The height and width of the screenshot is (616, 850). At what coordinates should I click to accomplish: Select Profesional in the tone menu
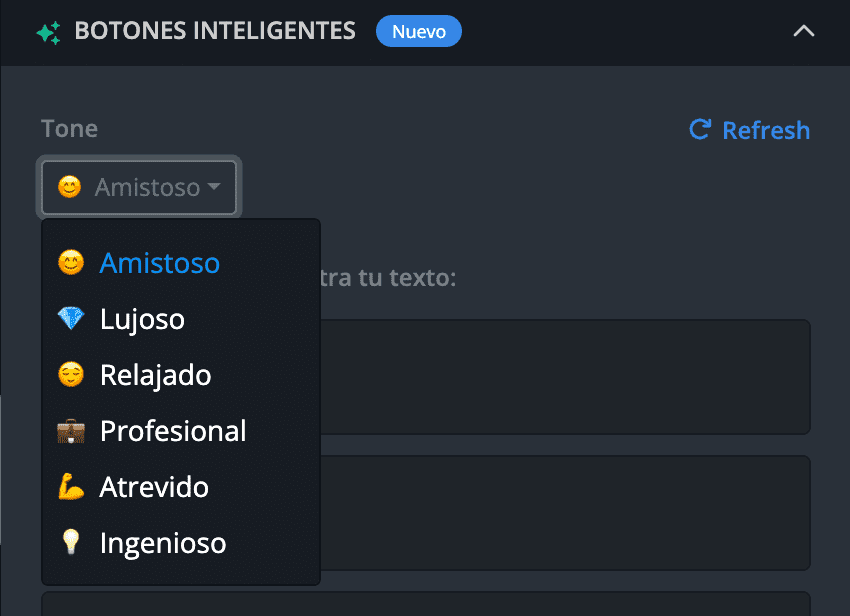pos(181,431)
